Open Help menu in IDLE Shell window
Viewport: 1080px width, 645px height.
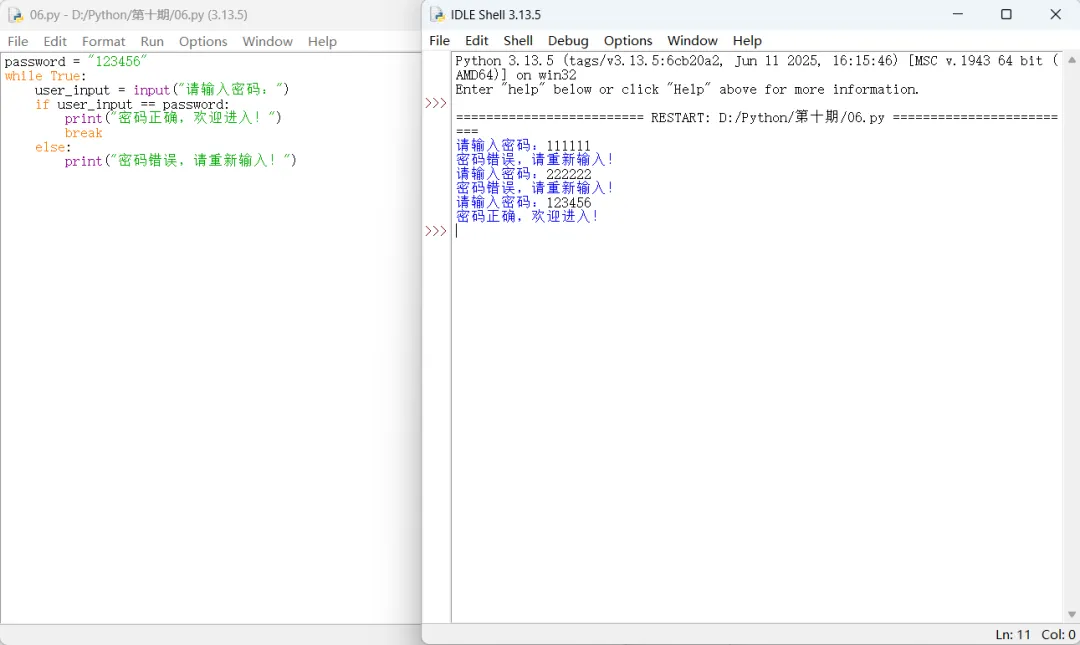(x=747, y=41)
